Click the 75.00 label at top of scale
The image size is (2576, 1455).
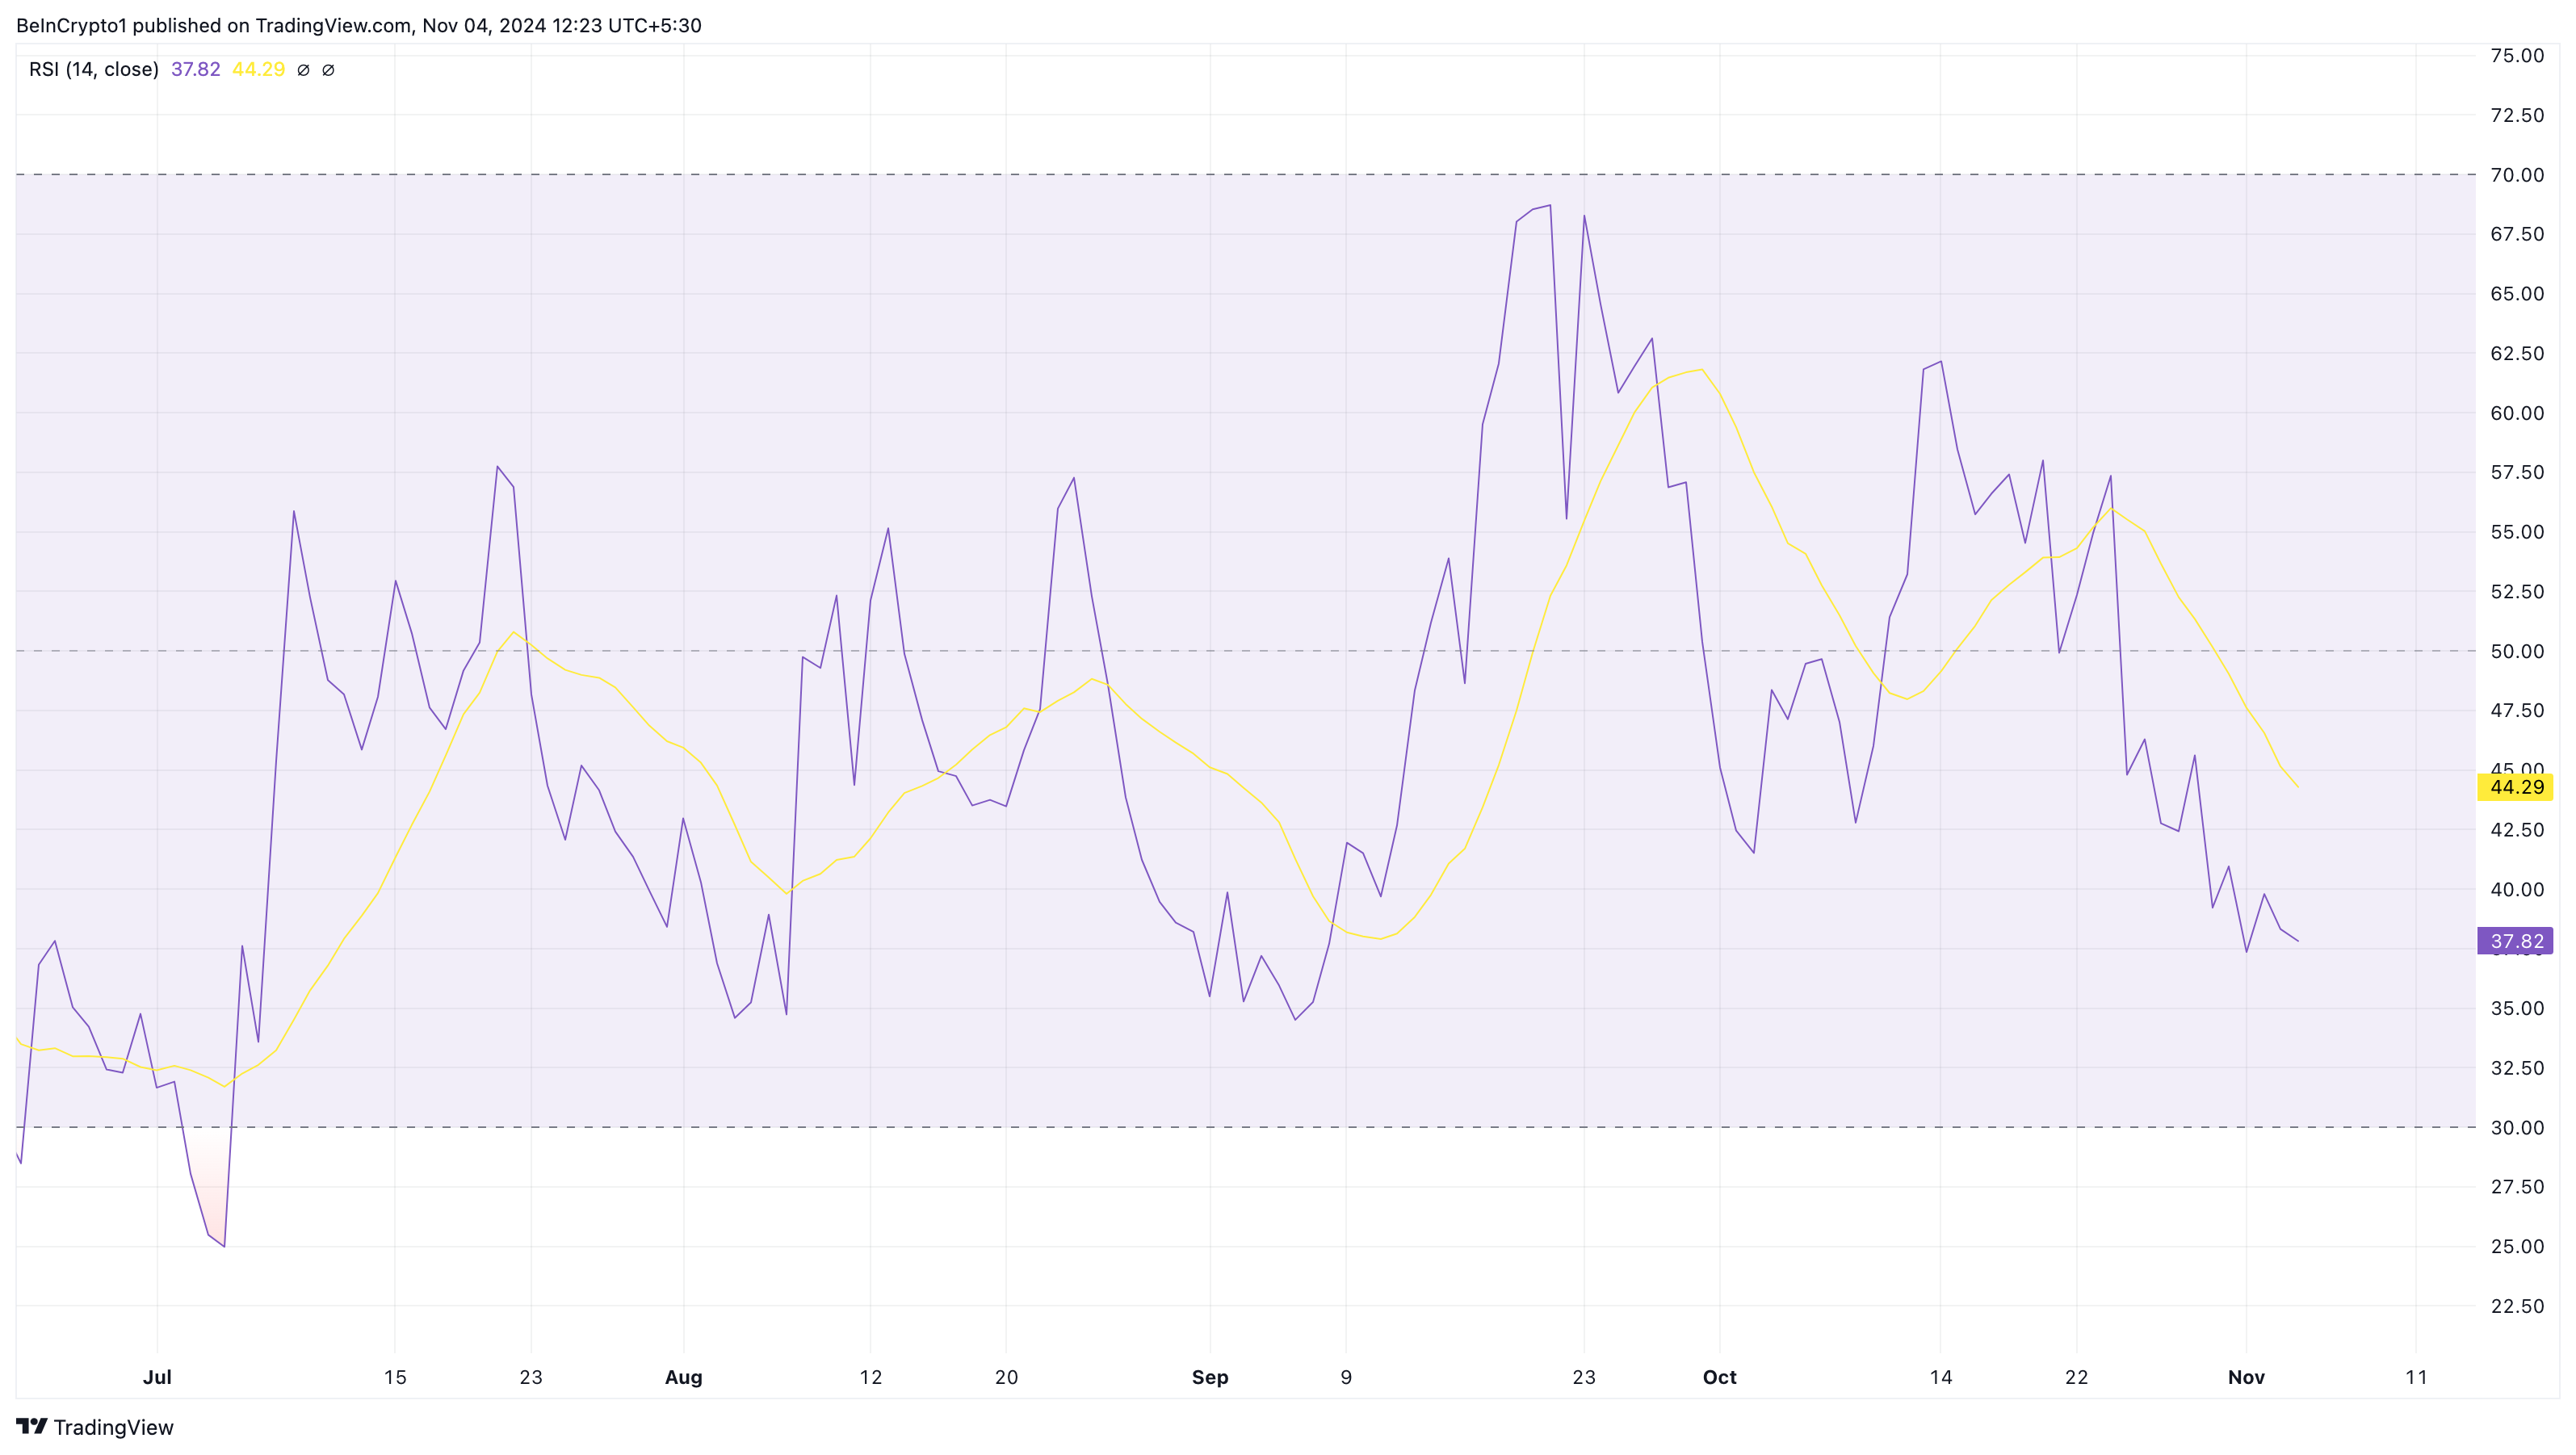click(x=2516, y=56)
